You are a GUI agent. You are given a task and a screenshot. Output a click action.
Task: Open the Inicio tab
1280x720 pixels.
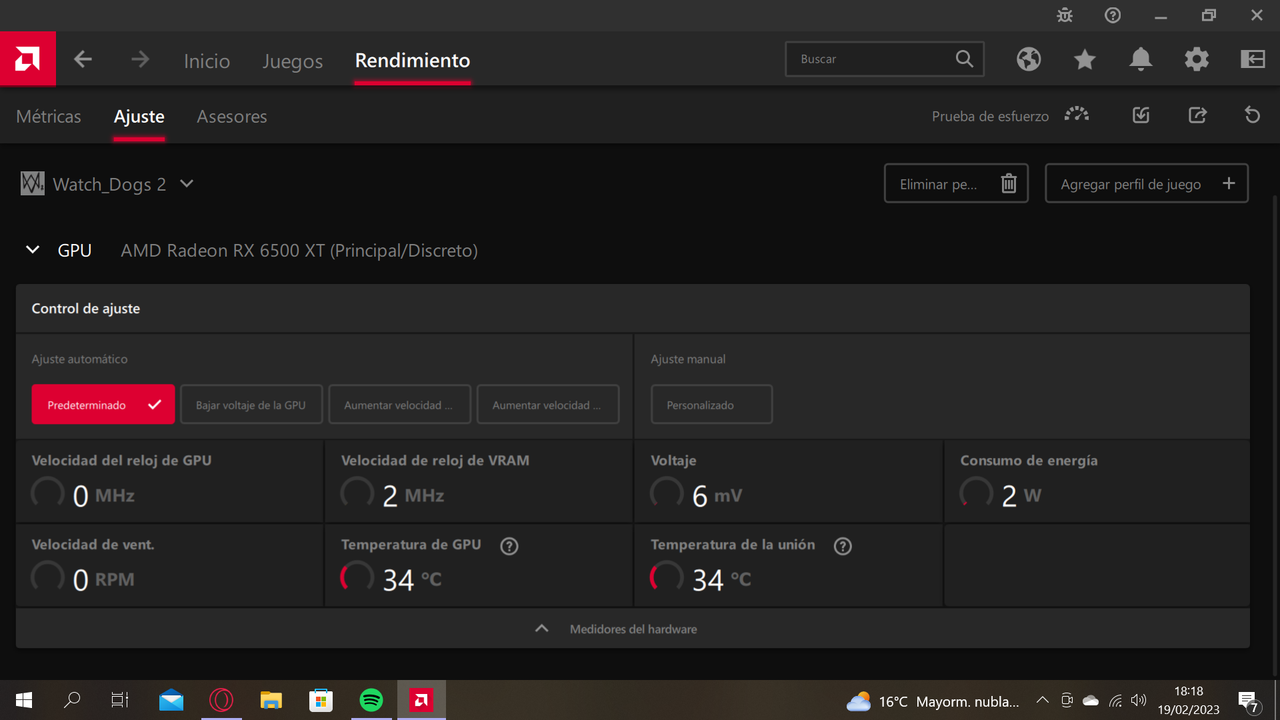(207, 61)
